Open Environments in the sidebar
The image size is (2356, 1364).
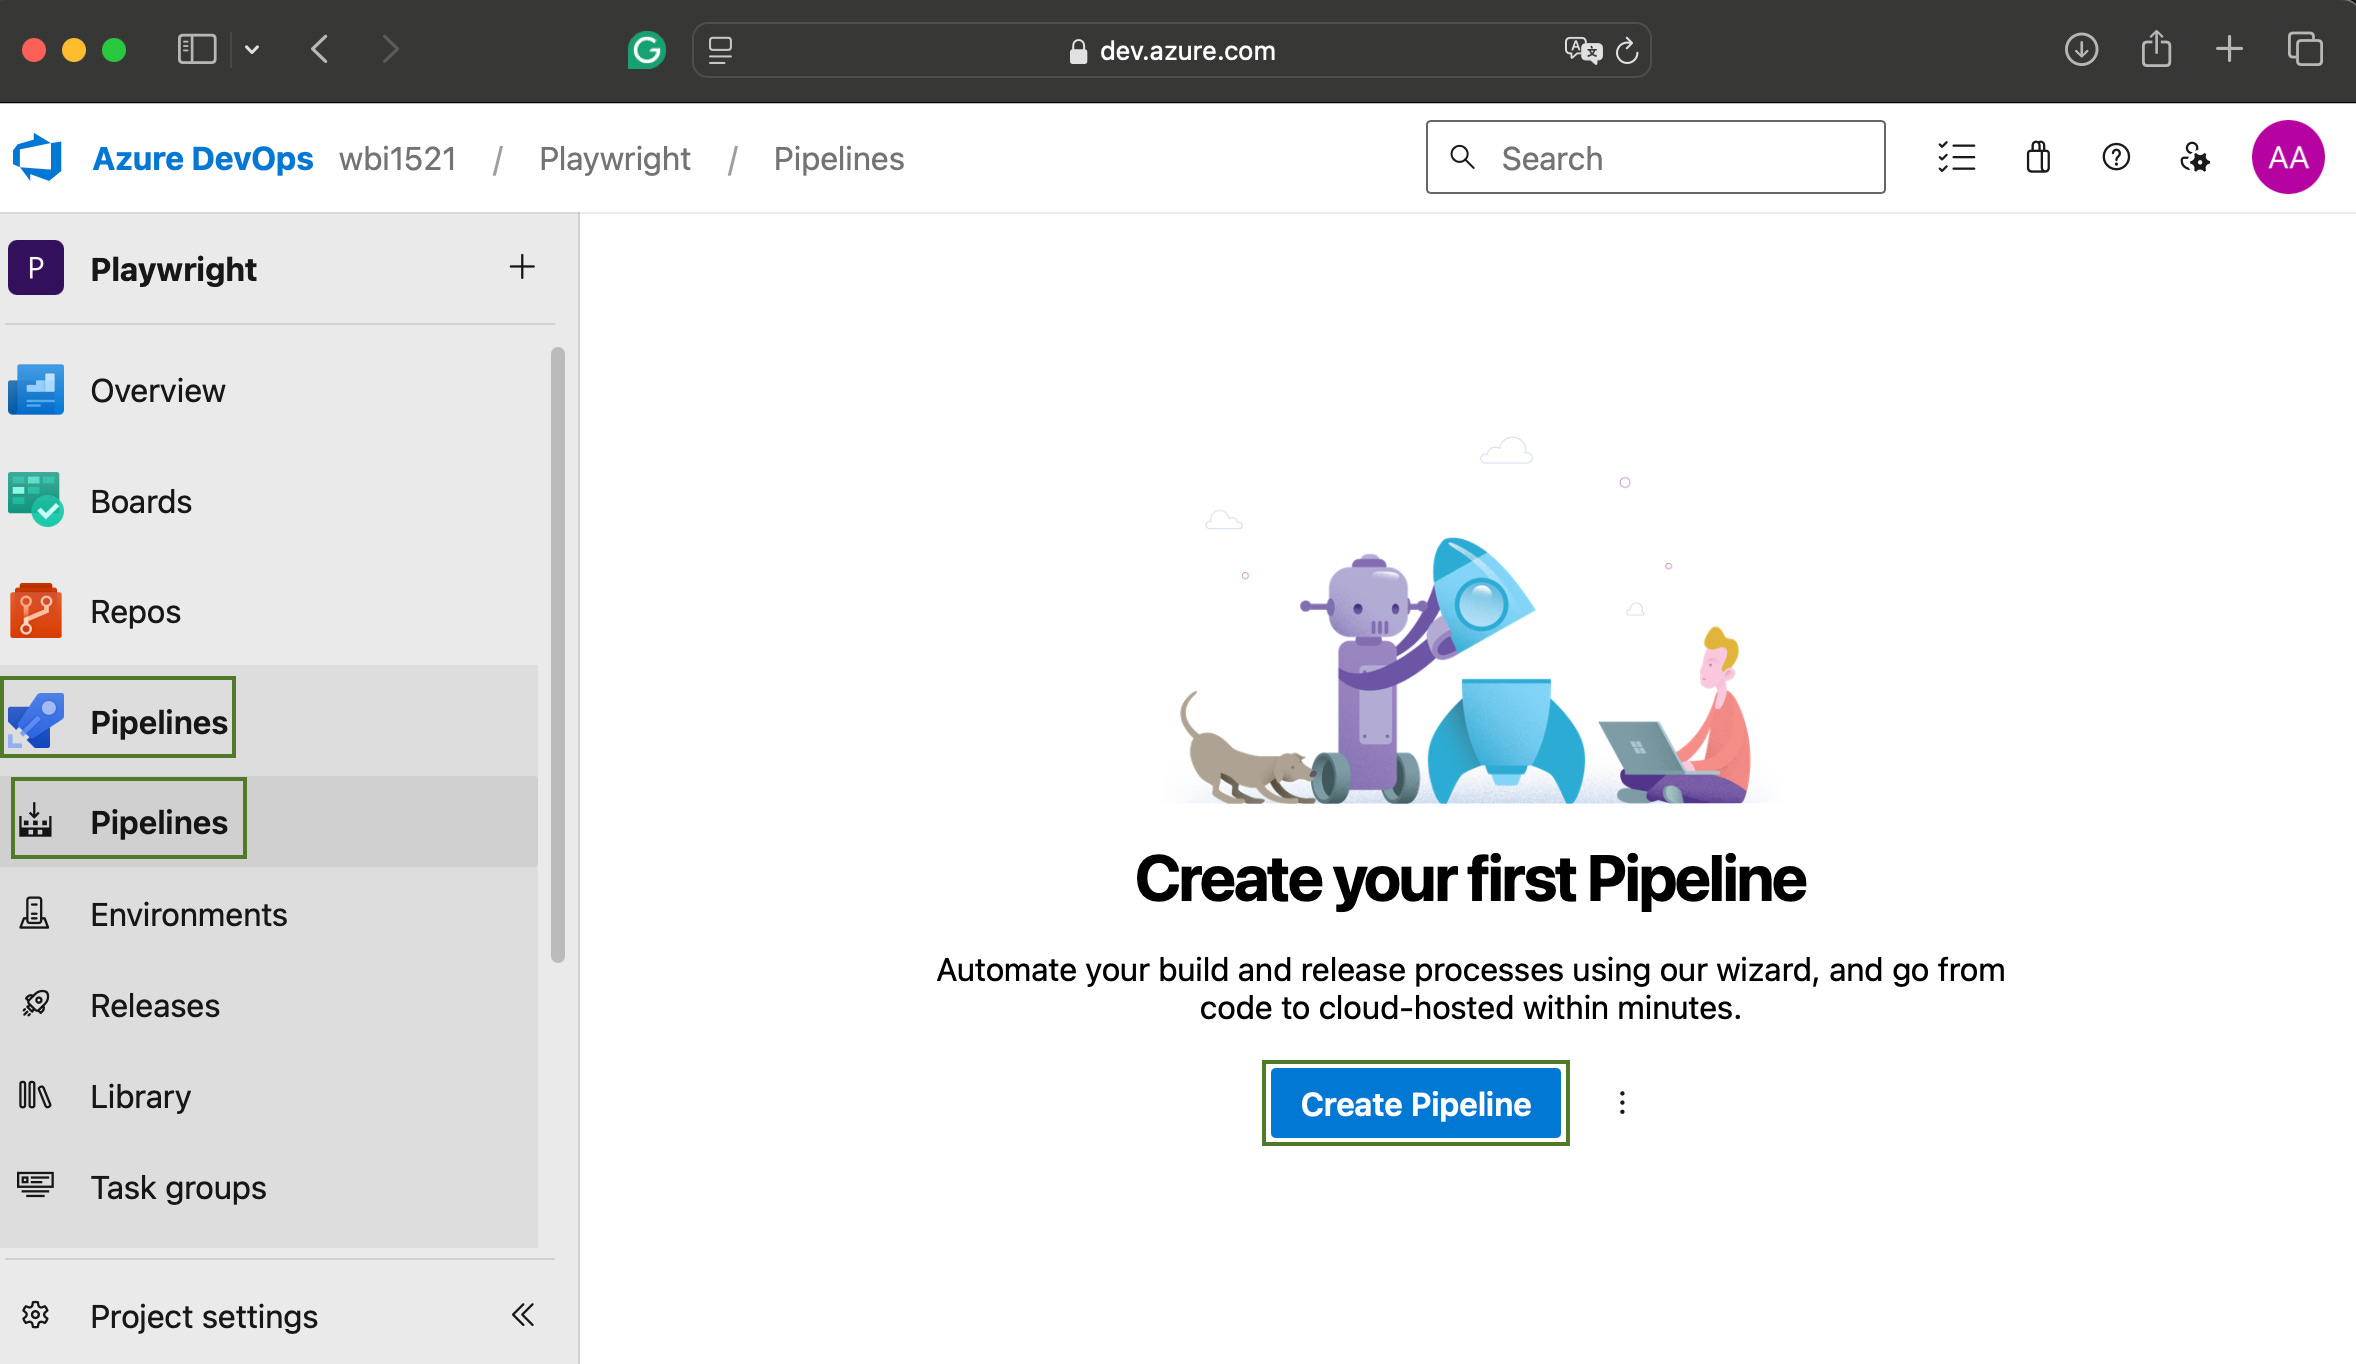(270, 913)
